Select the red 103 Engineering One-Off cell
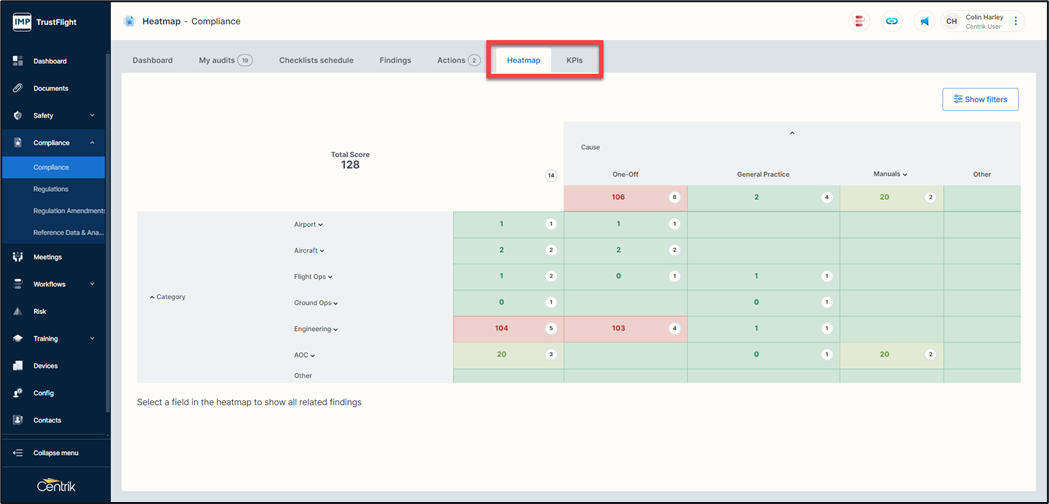Image resolution: width=1049 pixels, height=504 pixels. pyautogui.click(x=619, y=328)
